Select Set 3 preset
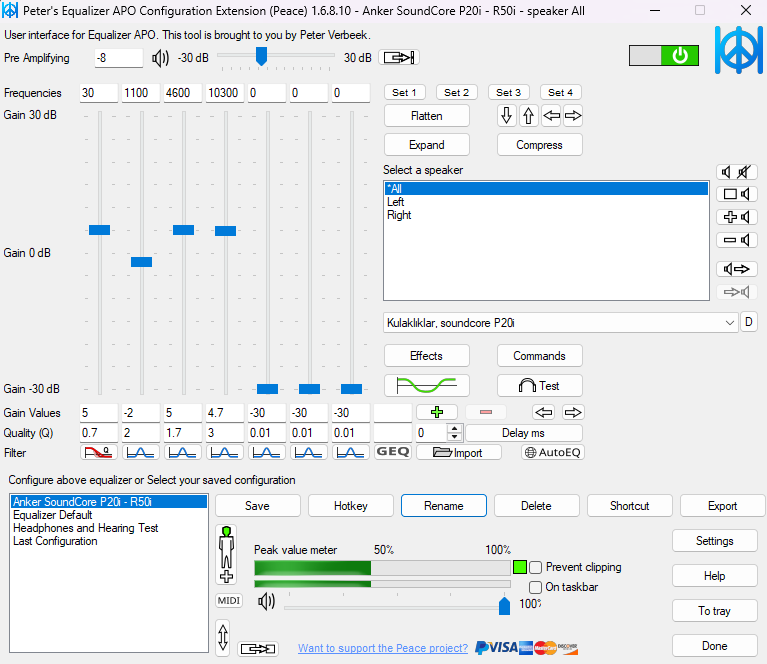 click(x=508, y=92)
